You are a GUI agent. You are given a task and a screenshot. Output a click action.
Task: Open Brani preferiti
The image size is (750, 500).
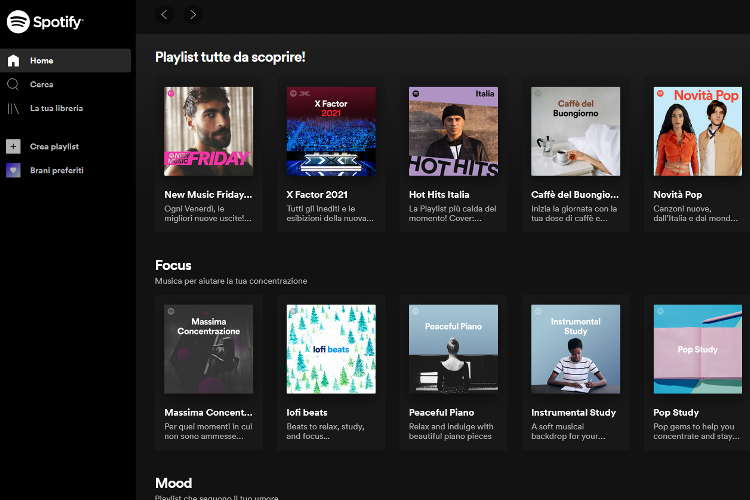[x=56, y=170]
